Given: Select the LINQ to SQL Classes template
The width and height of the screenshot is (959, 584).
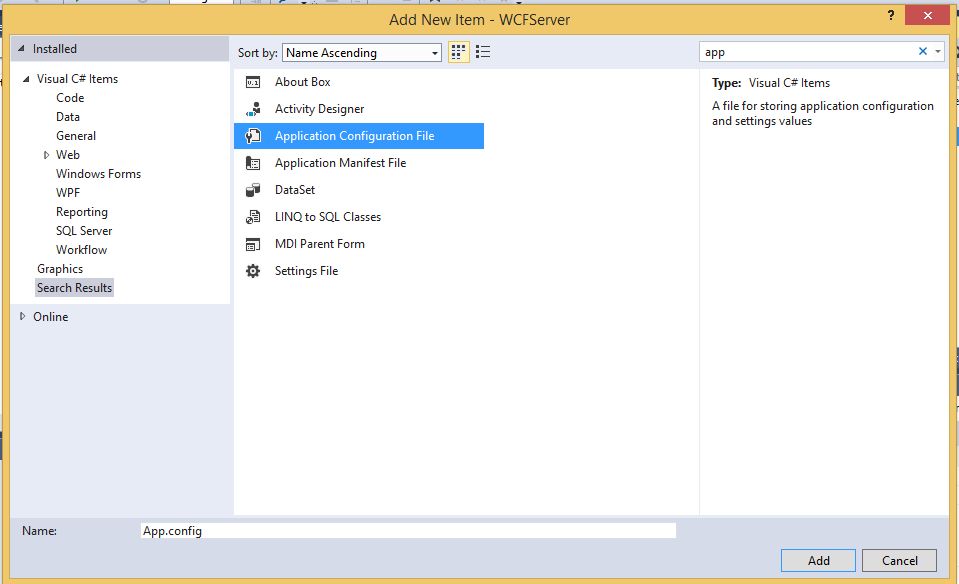Looking at the screenshot, I should click(x=329, y=216).
